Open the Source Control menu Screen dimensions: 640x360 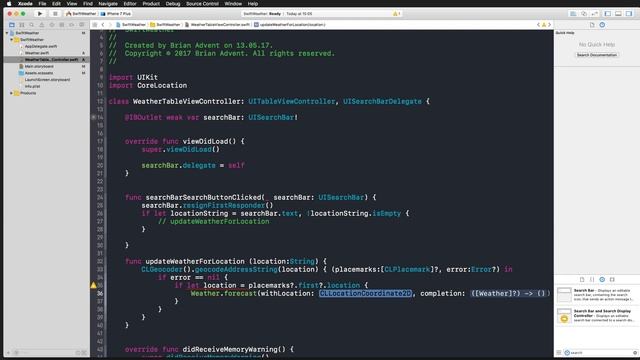coord(202,4)
